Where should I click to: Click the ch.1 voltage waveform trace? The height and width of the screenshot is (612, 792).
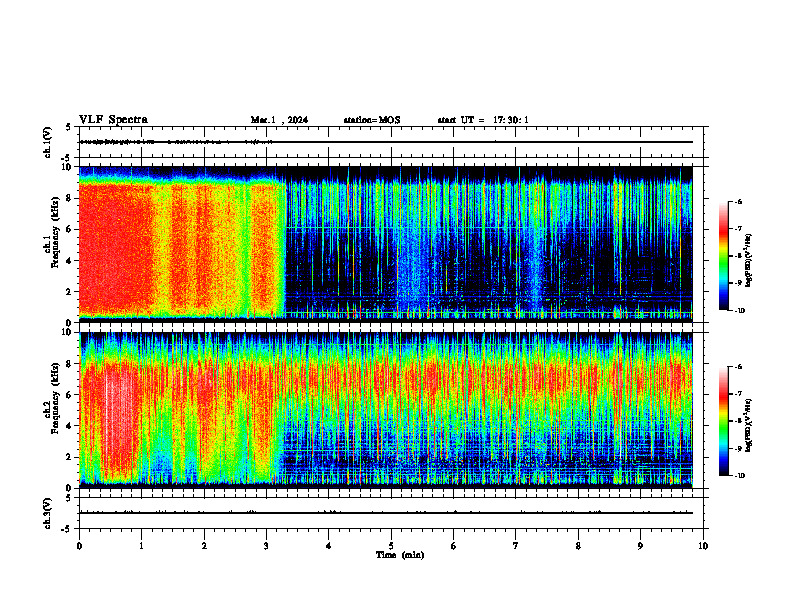click(385, 142)
